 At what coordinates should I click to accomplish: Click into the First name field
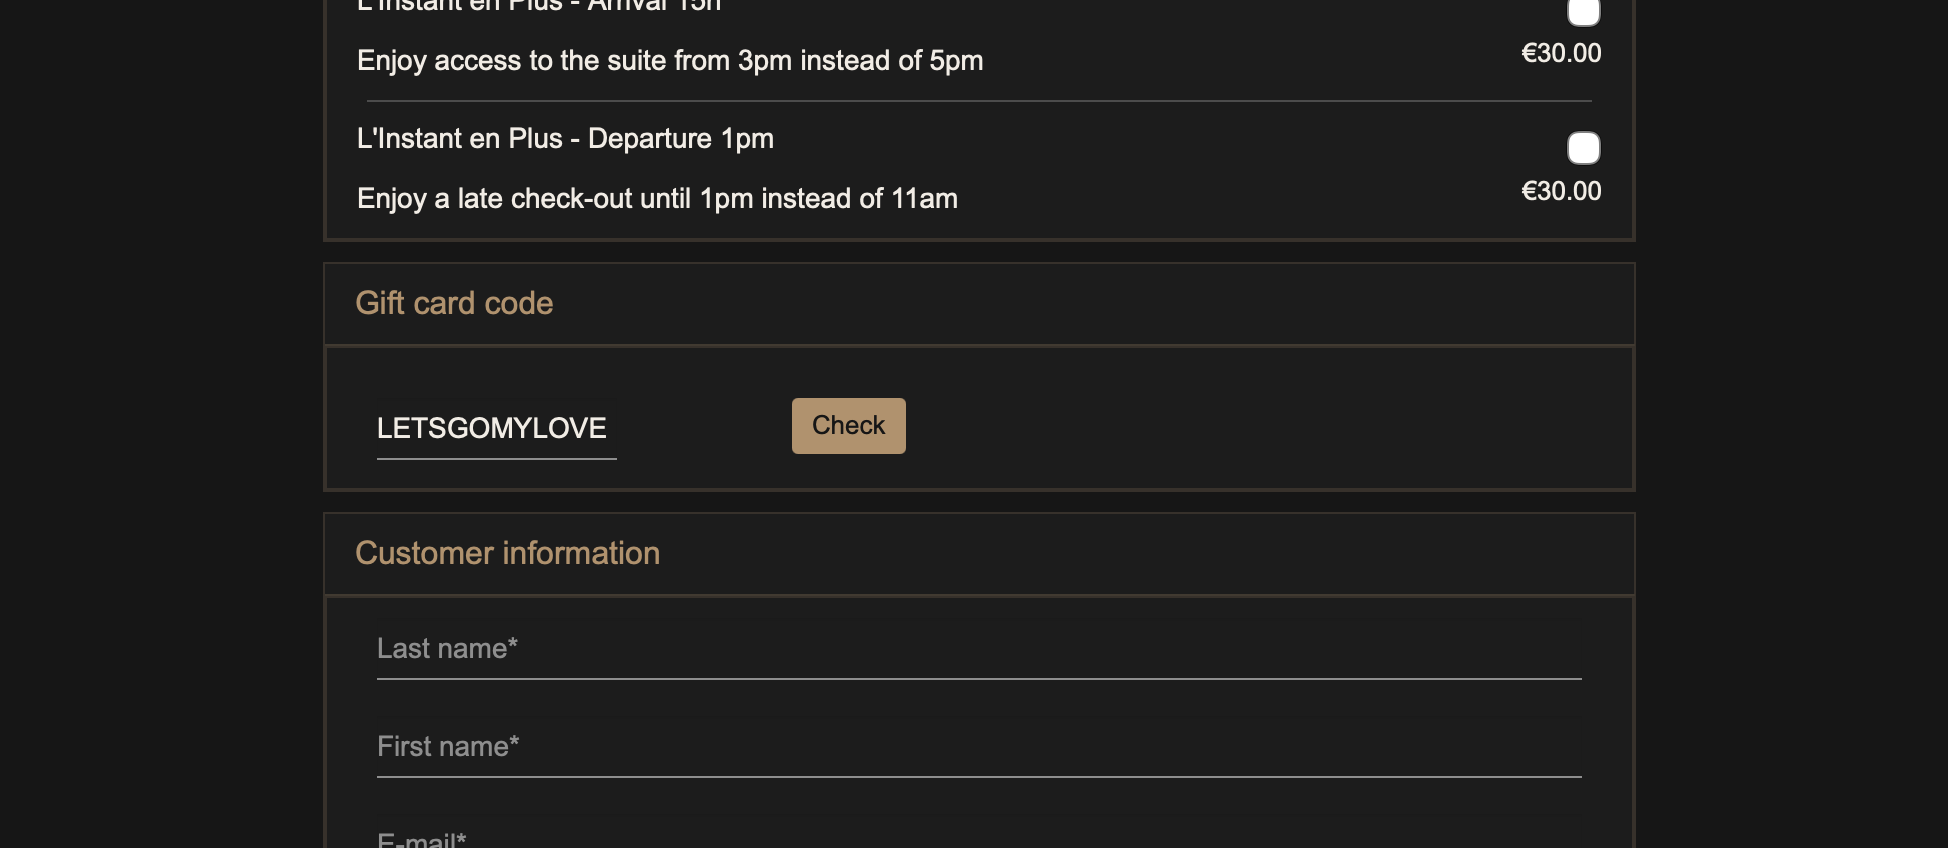[978, 748]
